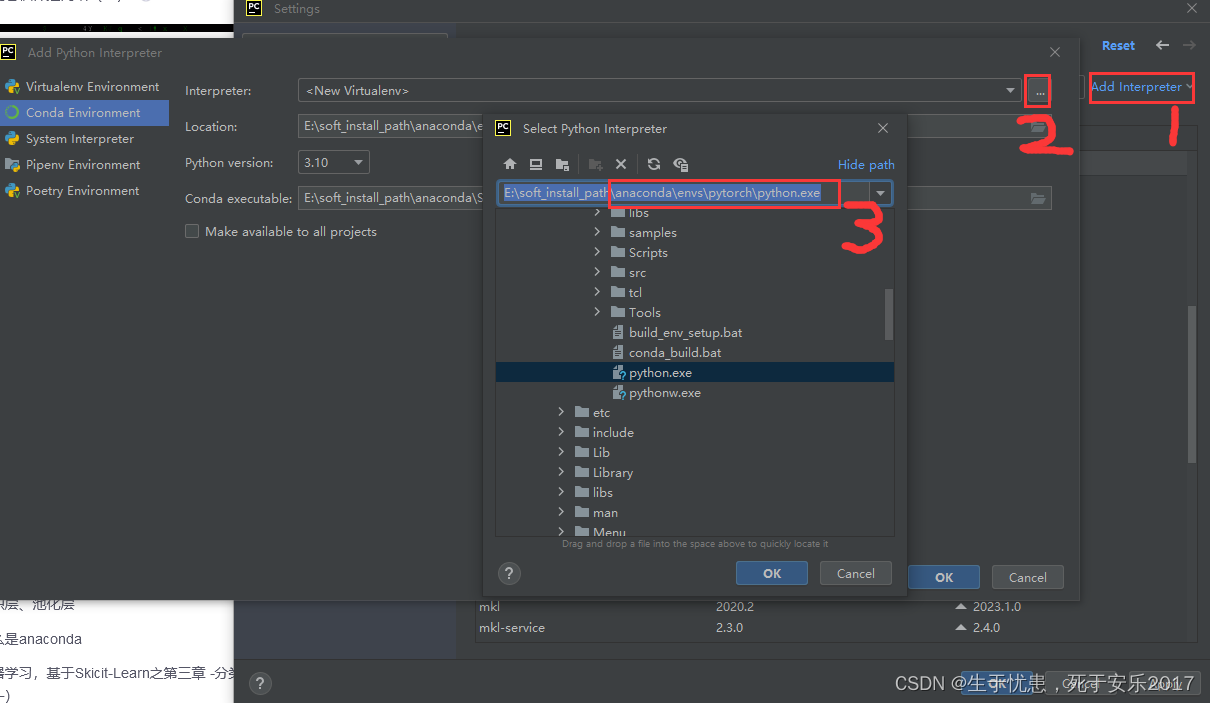Select Poetry Environment in the sidebar
The image size is (1210, 703).
84,191
